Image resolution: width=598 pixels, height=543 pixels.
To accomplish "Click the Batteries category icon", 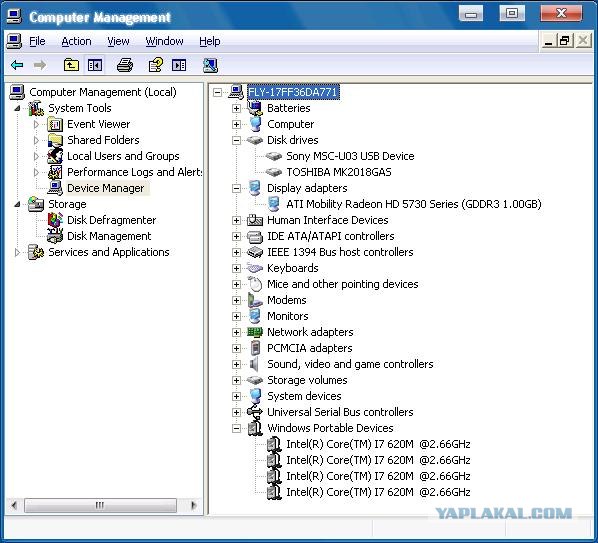I will click(255, 108).
